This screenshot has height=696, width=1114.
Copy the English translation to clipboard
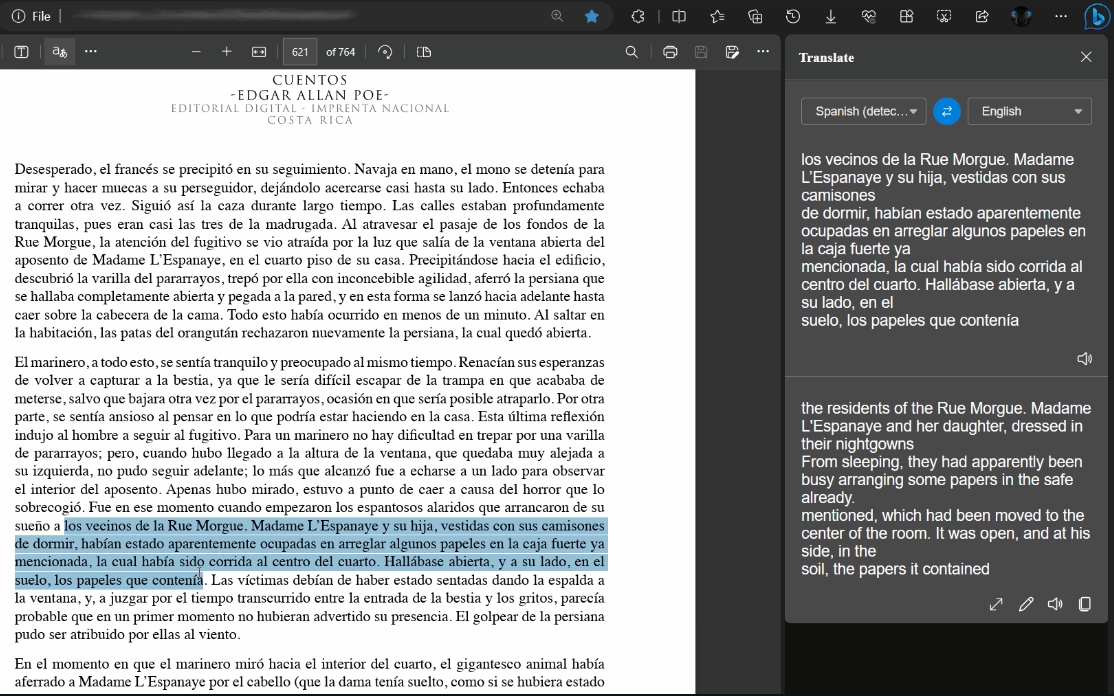1085,604
